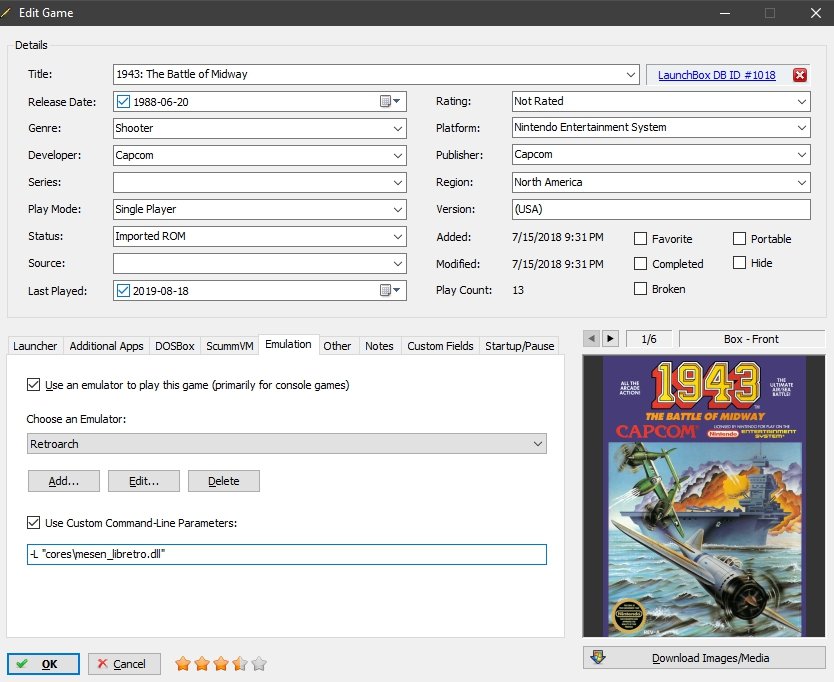
Task: Set rating to three stars
Action: [x=221, y=663]
